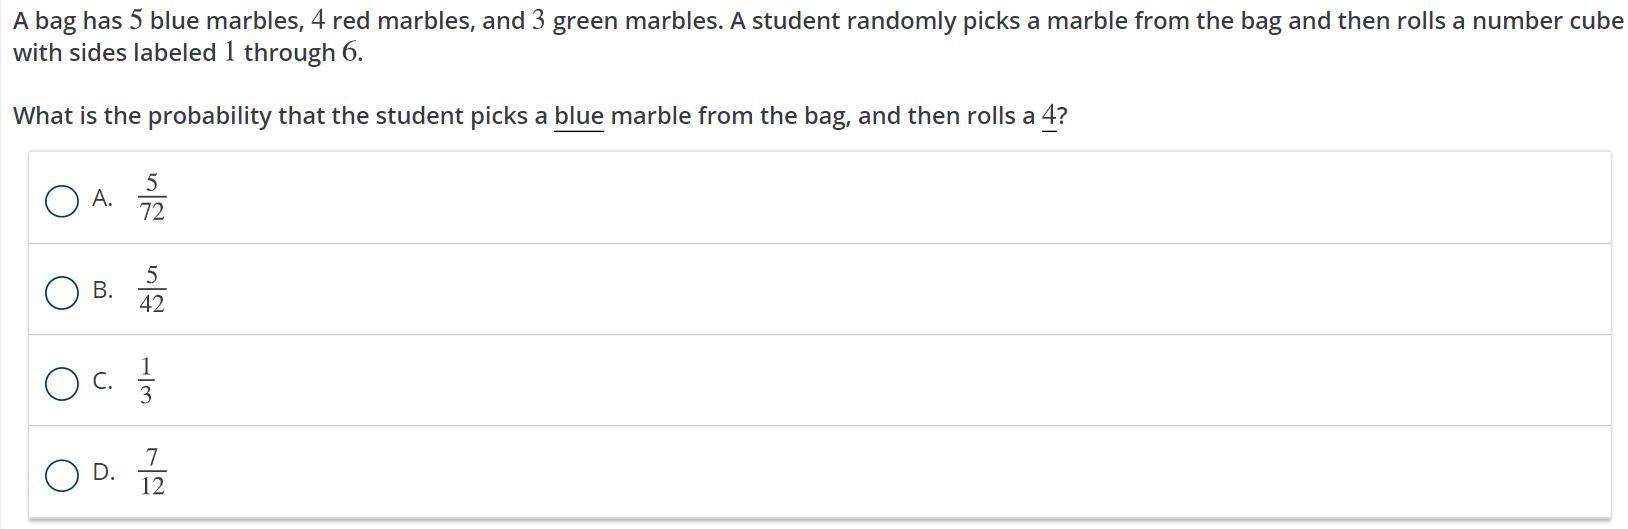This screenshot has height=529, width=1628.
Task: Click the number 3 before "green marbles"
Action: click(x=538, y=21)
